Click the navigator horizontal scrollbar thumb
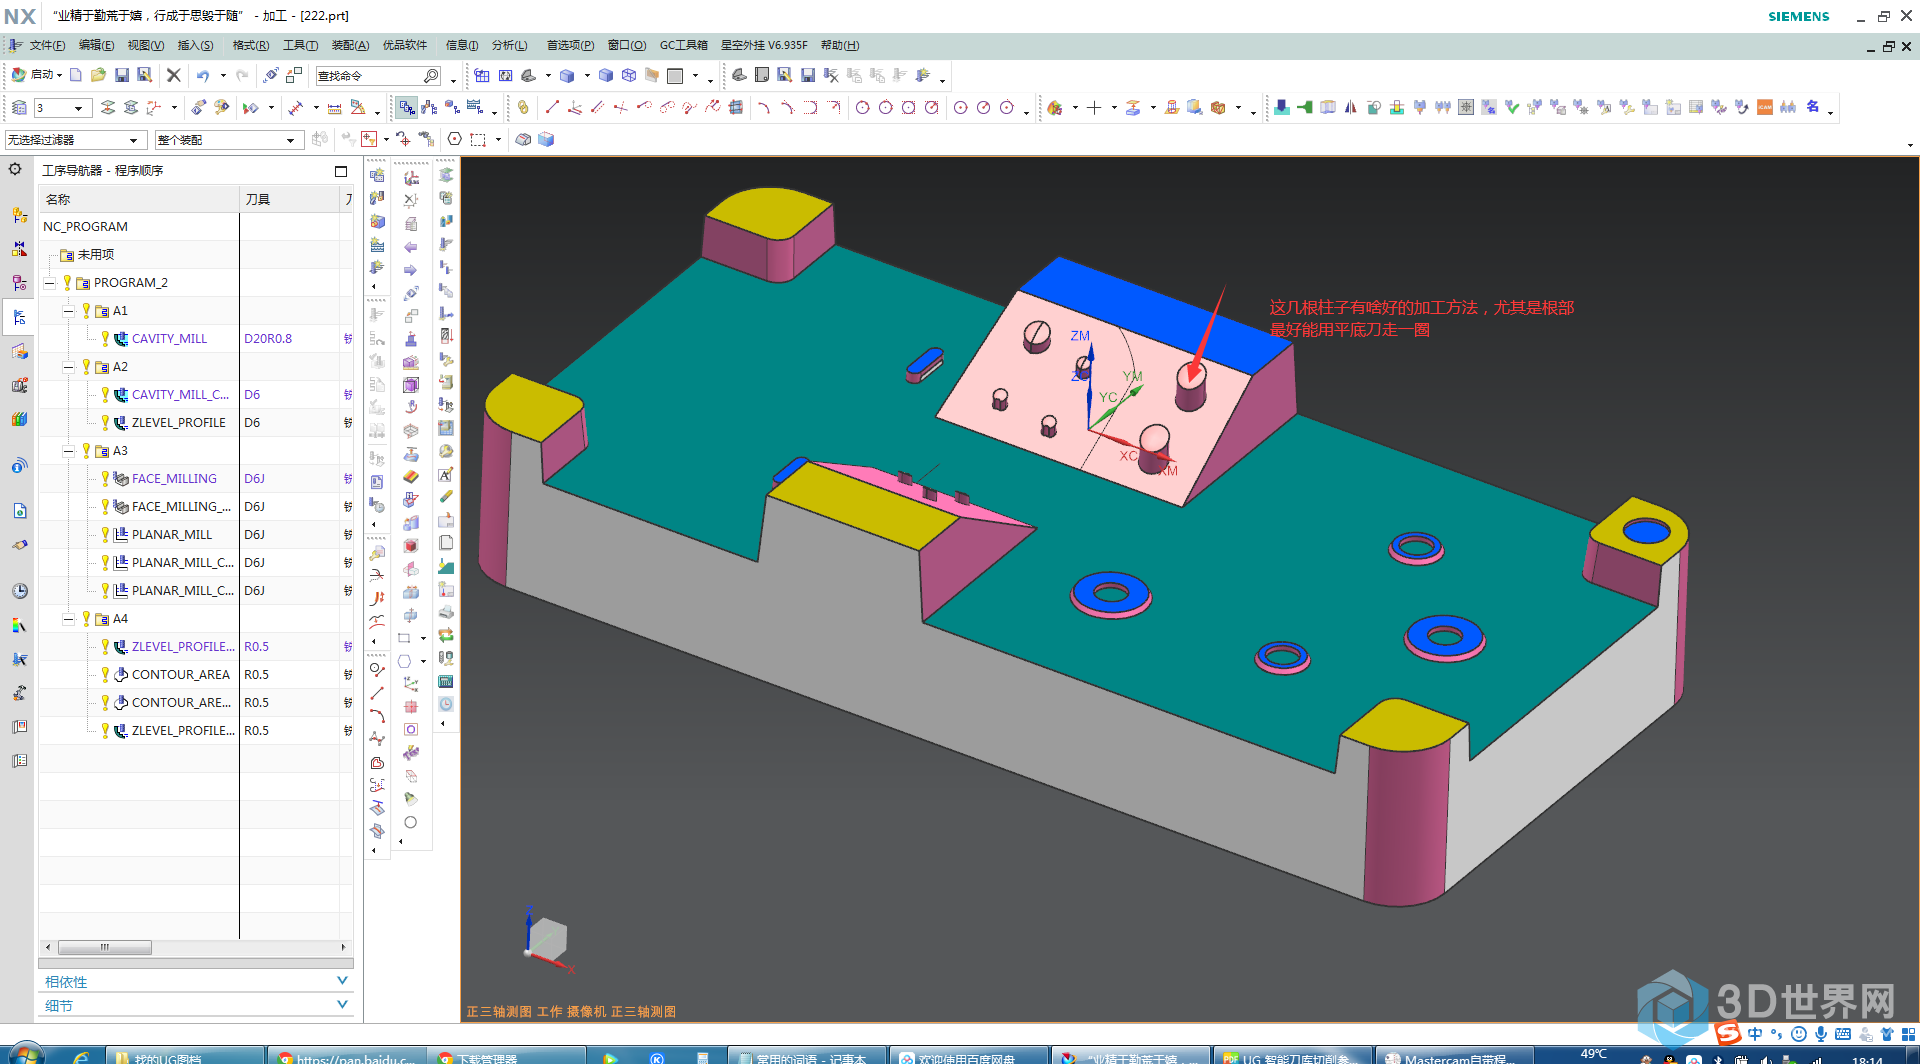The width and height of the screenshot is (1920, 1064). click(x=105, y=947)
